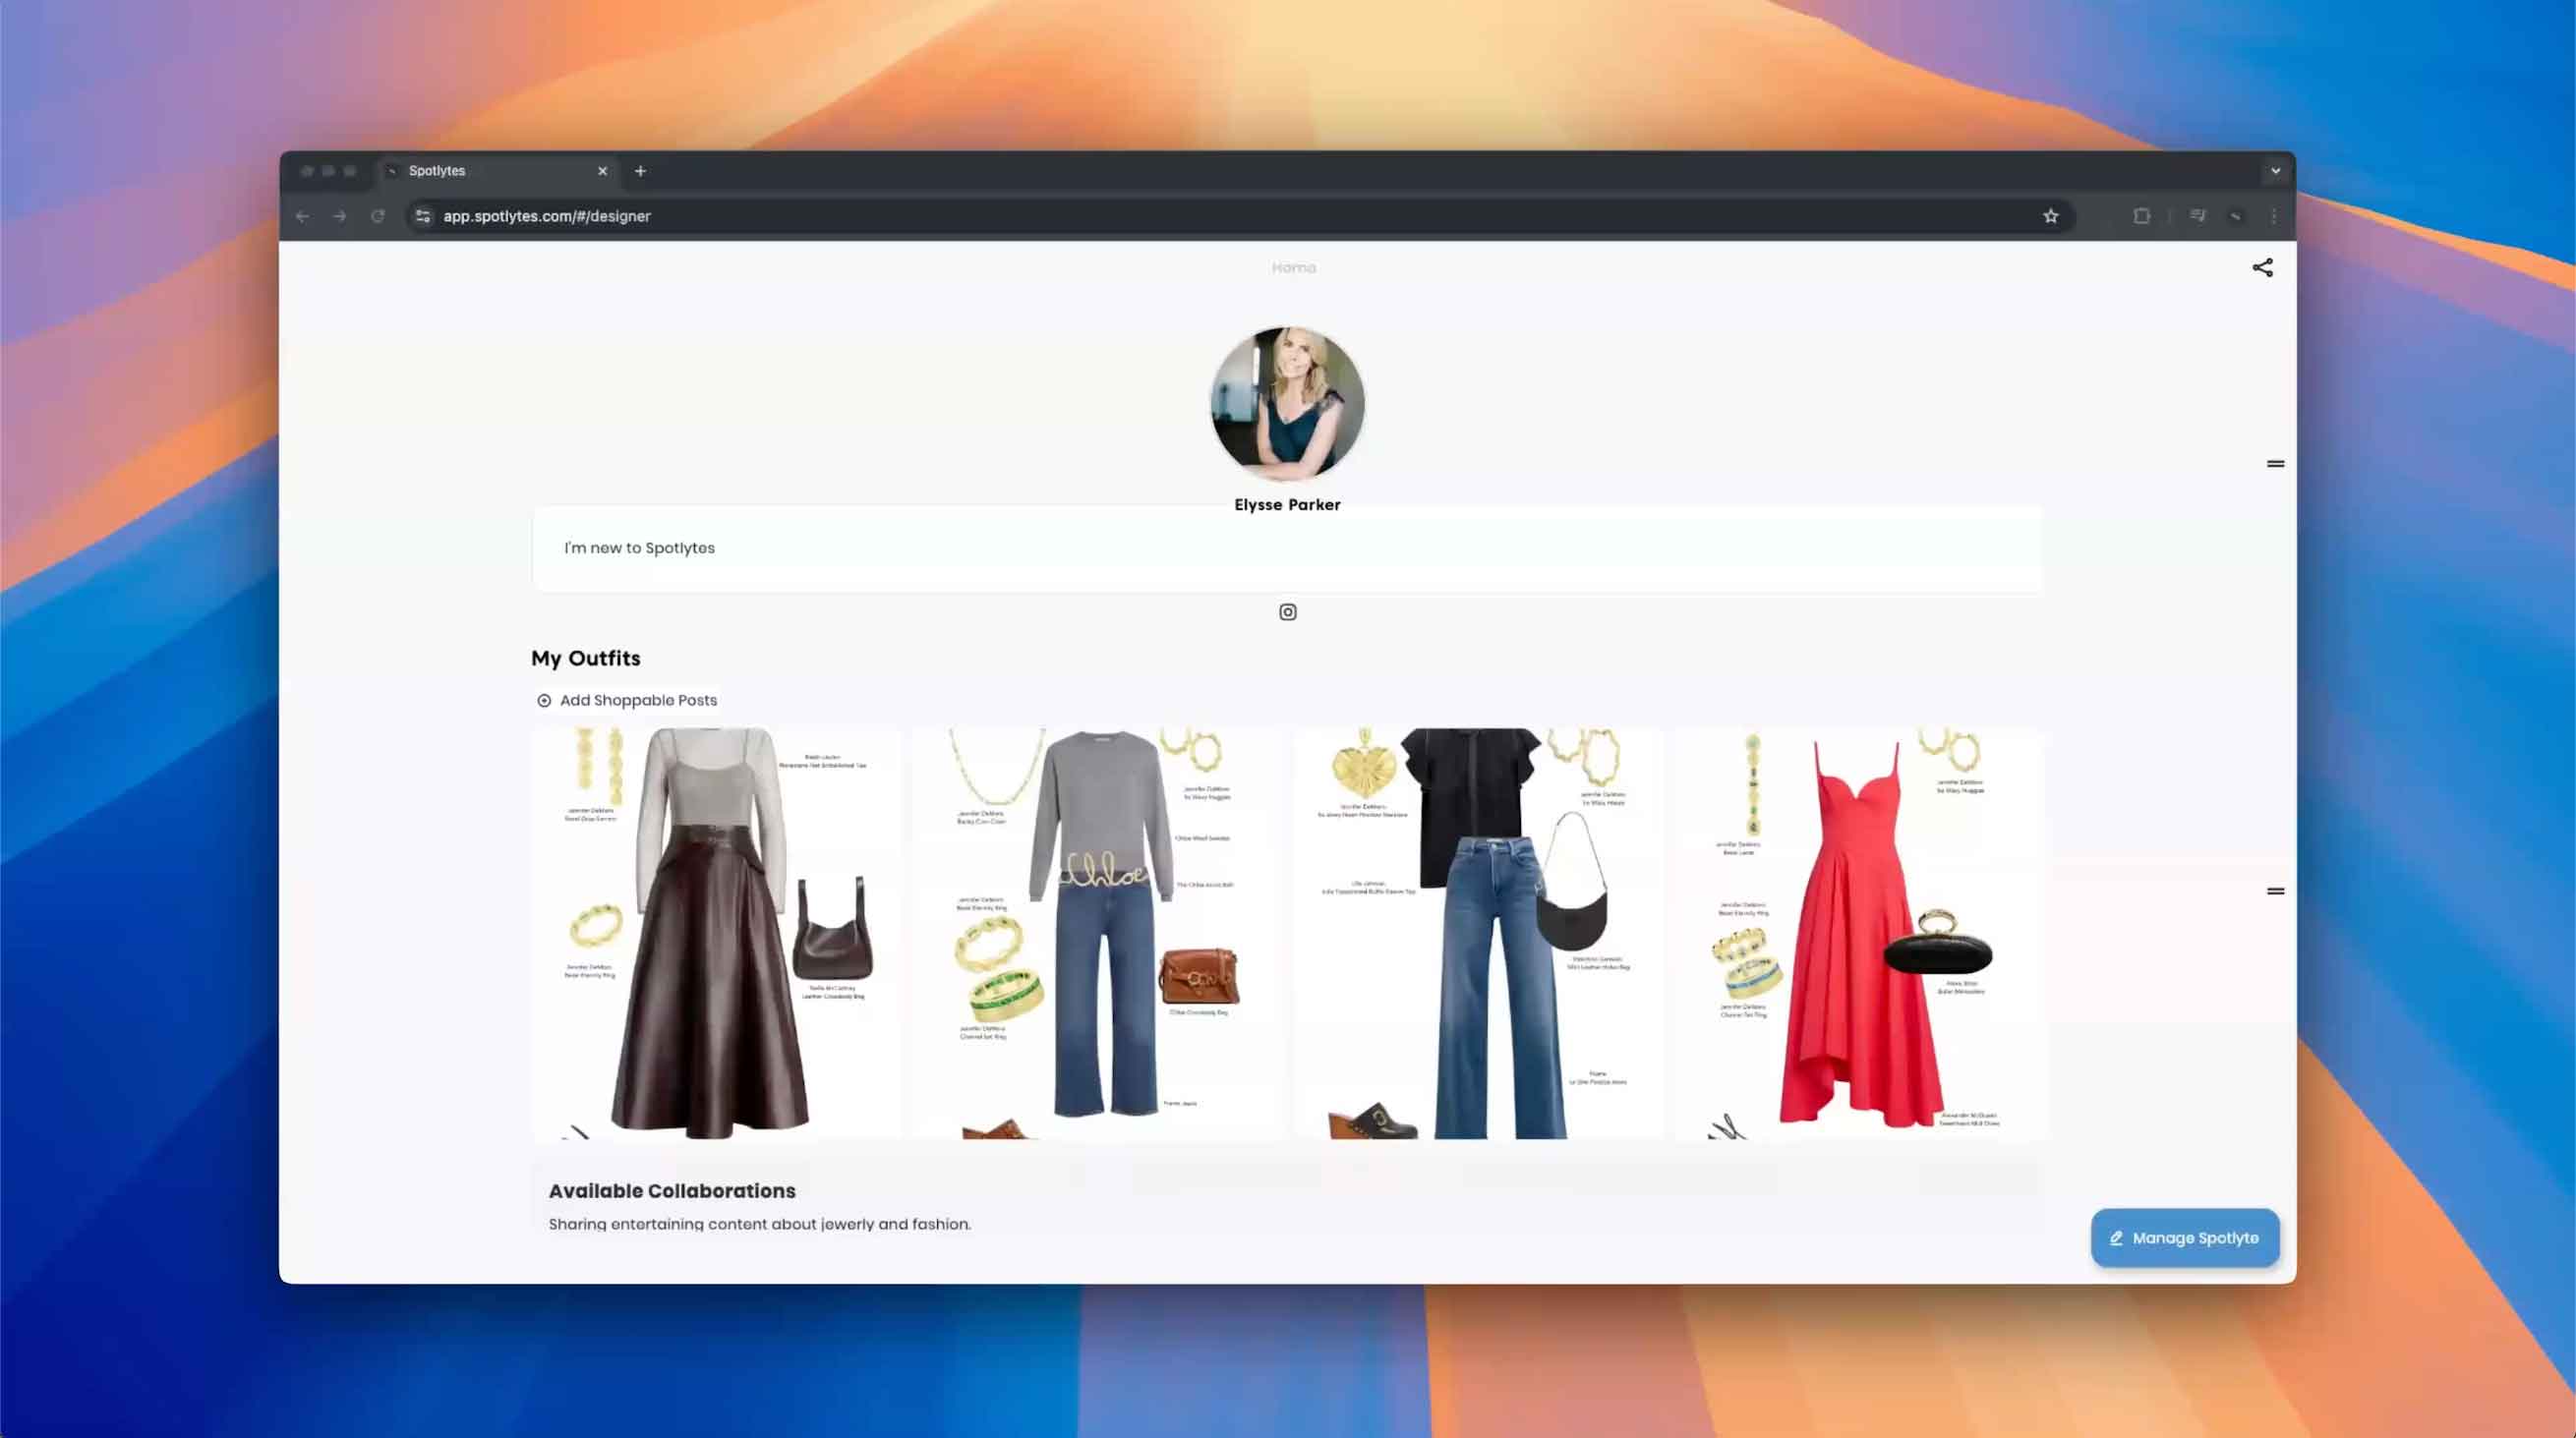Open the media control icon in toolbar

tap(2197, 216)
